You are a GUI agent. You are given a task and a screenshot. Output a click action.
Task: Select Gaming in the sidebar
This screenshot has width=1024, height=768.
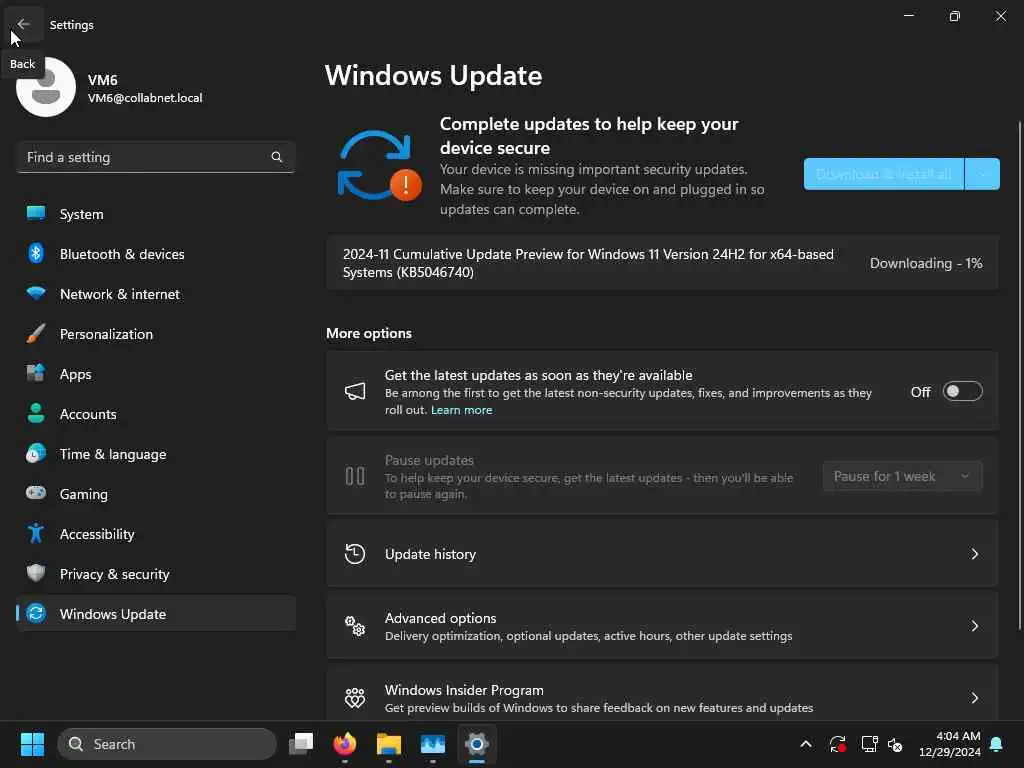pyautogui.click(x=155, y=493)
